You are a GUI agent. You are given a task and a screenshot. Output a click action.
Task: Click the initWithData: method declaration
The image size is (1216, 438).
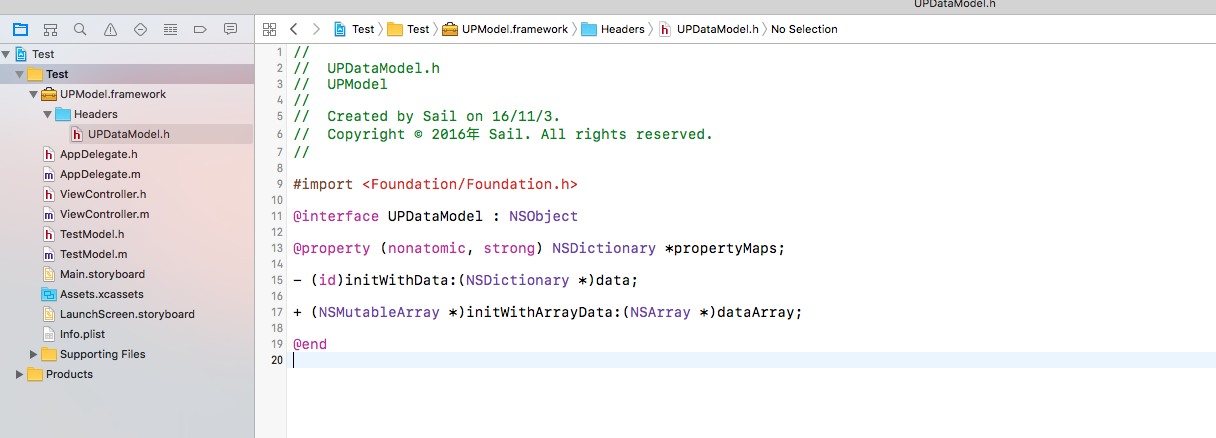[465, 280]
